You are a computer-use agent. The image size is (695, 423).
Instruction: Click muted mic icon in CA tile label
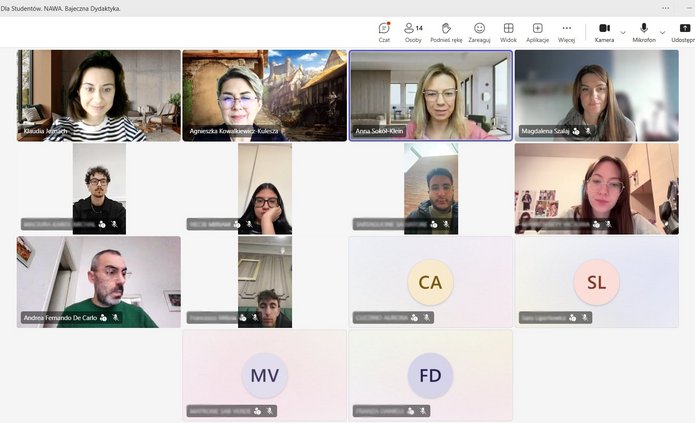click(x=426, y=317)
